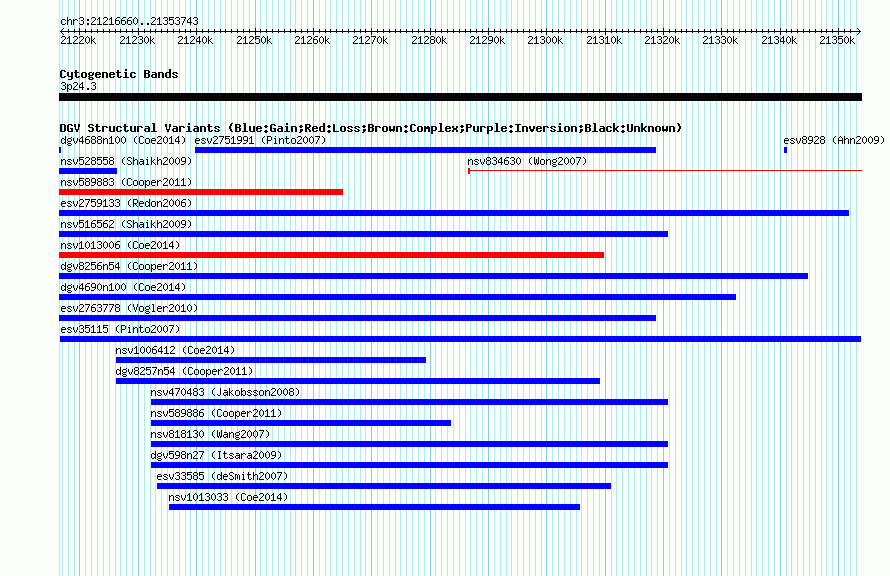Click the 21220k ruler tick label
The image size is (890, 576).
coord(78,40)
